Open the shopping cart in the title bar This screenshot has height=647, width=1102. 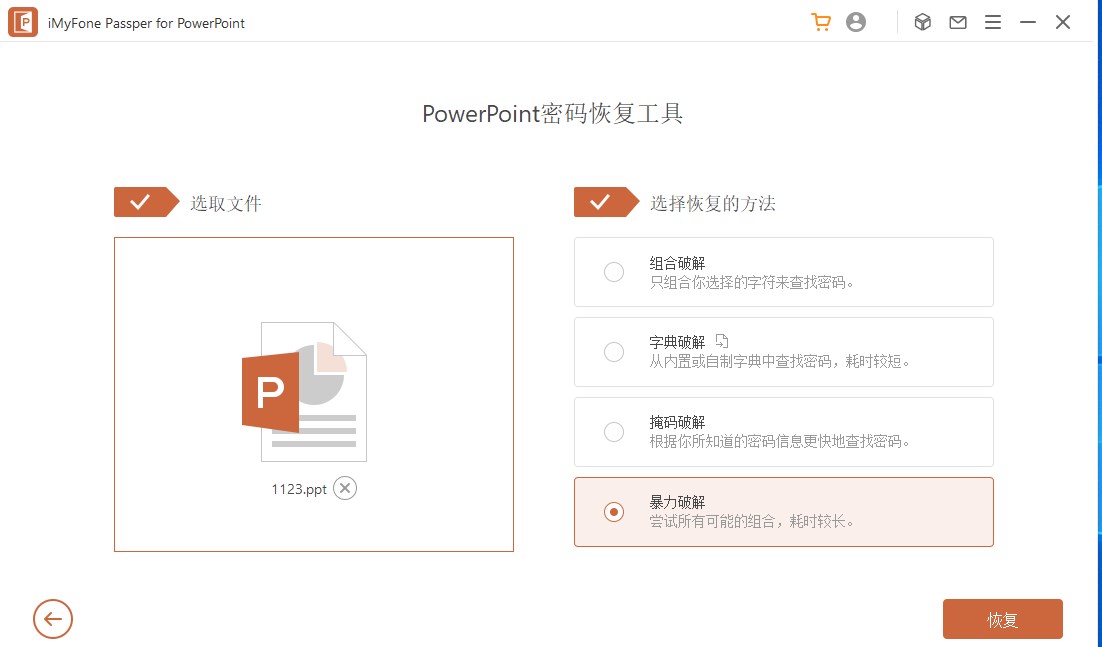(821, 21)
